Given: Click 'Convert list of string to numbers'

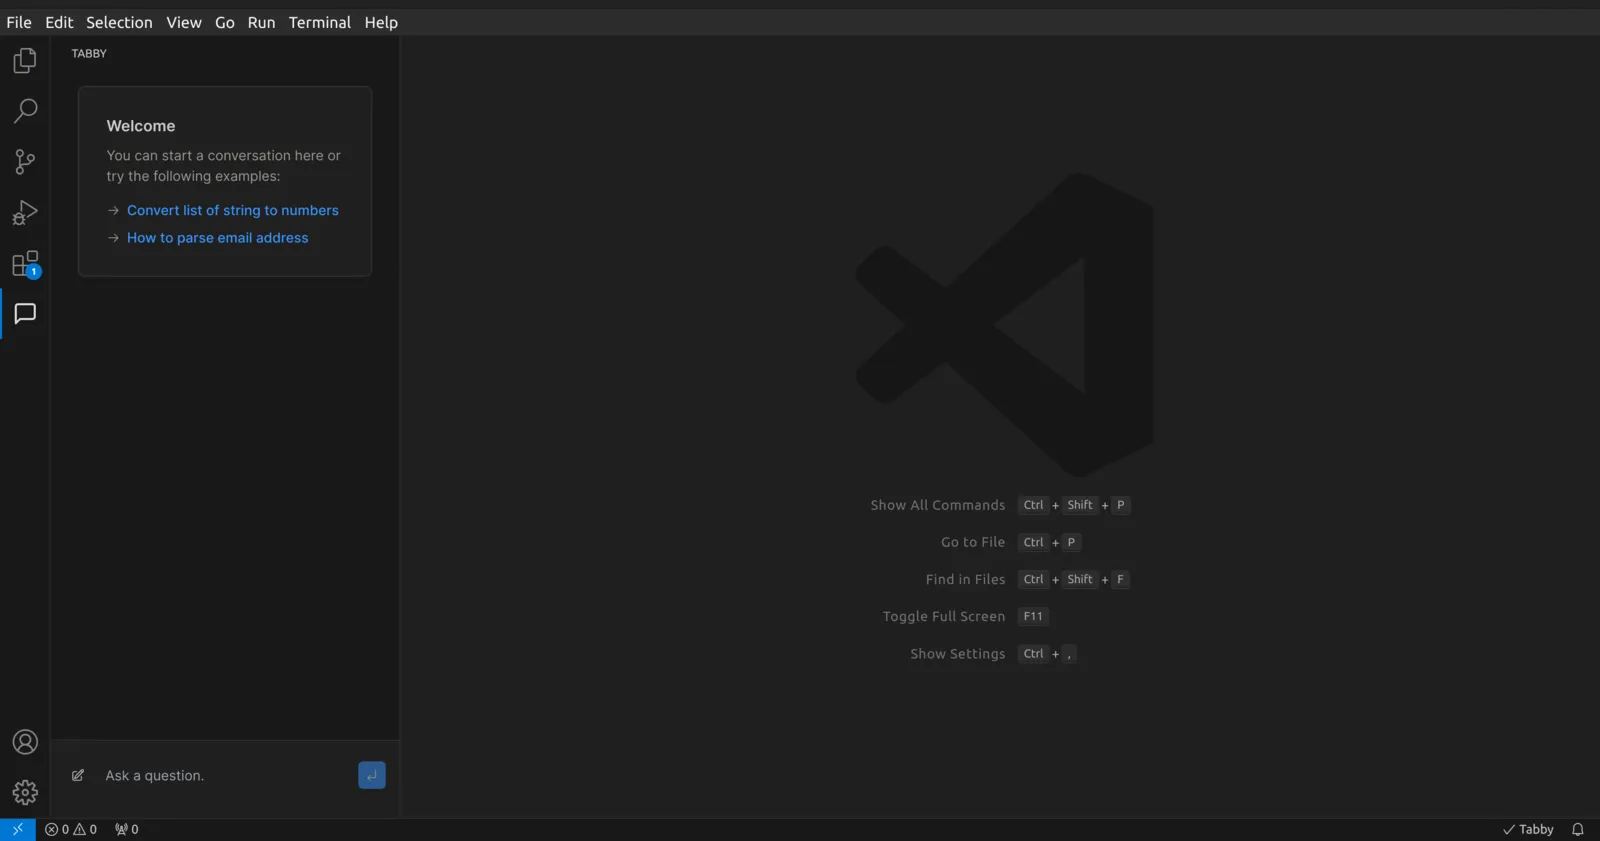Looking at the screenshot, I should pos(233,210).
